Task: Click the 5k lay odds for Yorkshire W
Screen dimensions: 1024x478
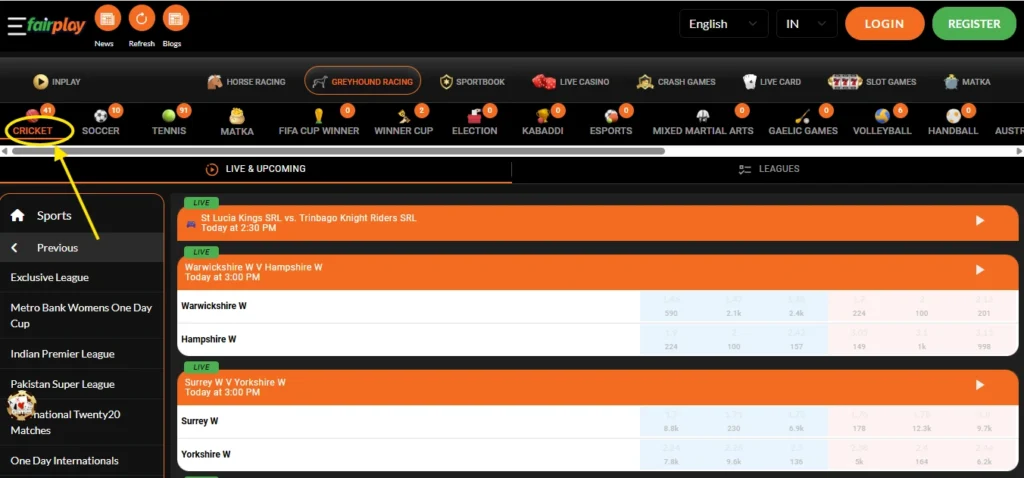Action: pyautogui.click(x=859, y=454)
